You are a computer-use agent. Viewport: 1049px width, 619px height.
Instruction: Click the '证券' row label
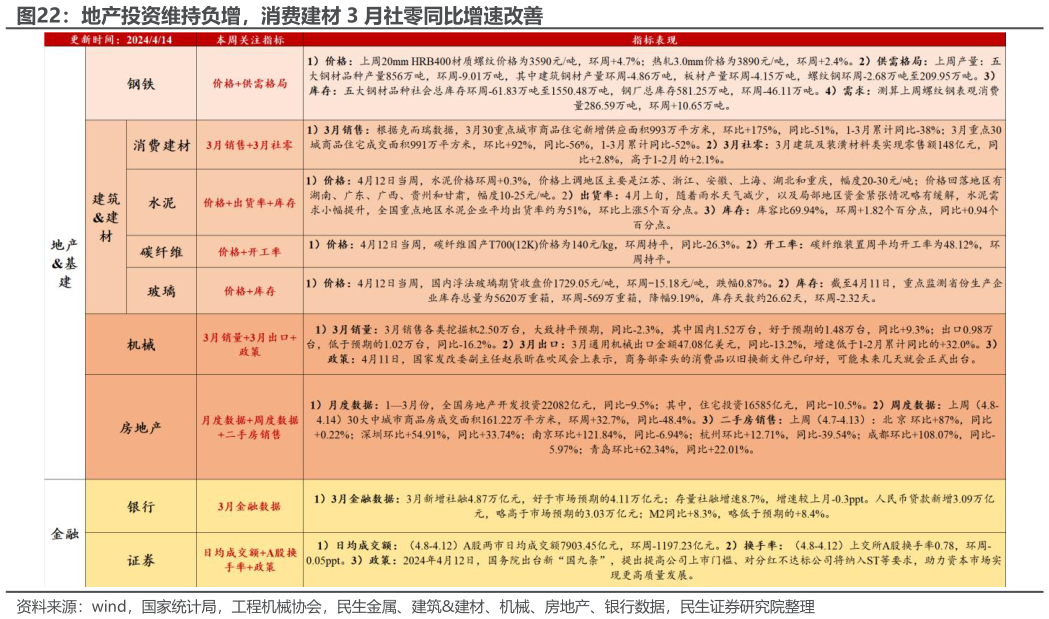click(x=140, y=560)
